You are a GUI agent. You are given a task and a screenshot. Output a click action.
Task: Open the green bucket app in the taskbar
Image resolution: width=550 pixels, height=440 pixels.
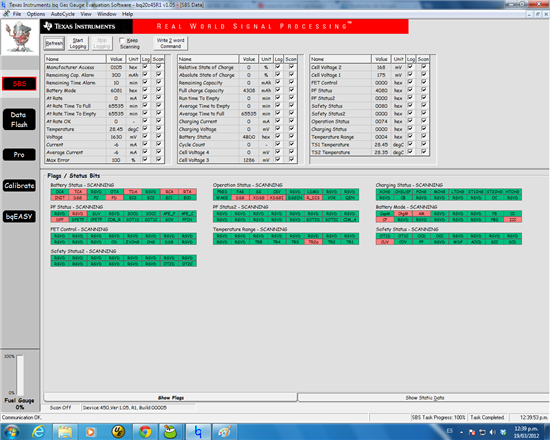(x=170, y=432)
